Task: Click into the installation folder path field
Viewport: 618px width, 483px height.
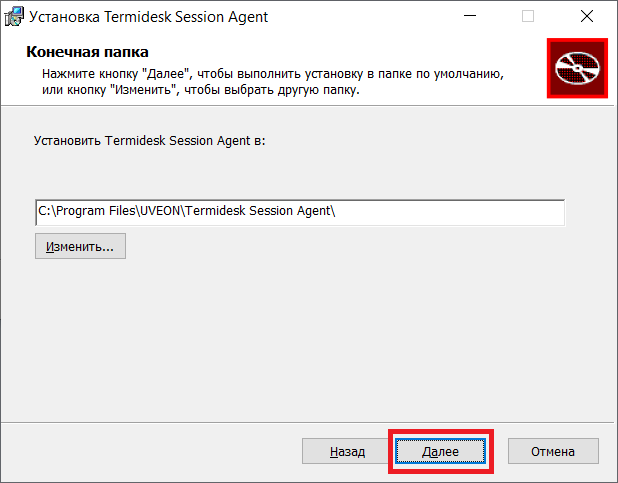Action: point(450,213)
